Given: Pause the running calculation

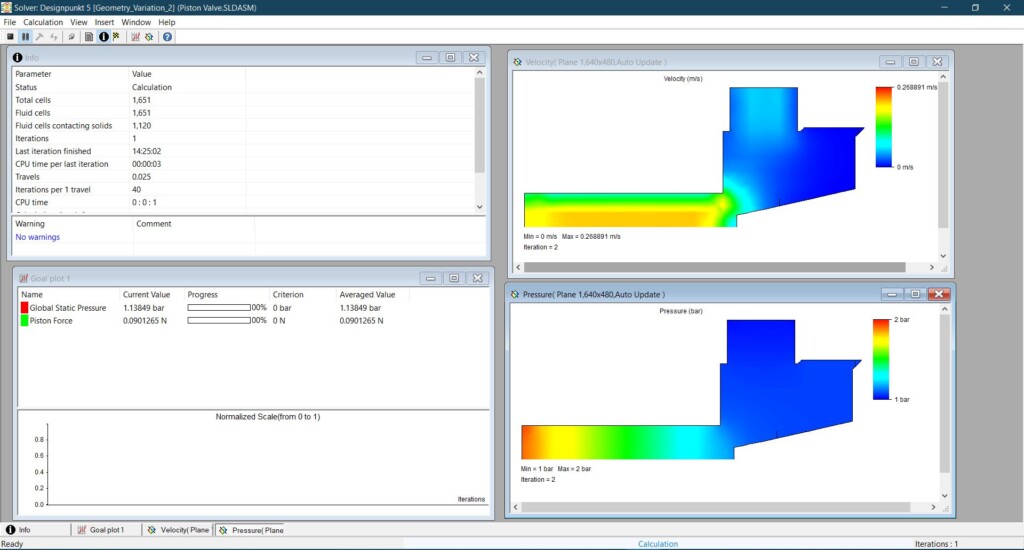Looking at the screenshot, I should click(x=25, y=37).
